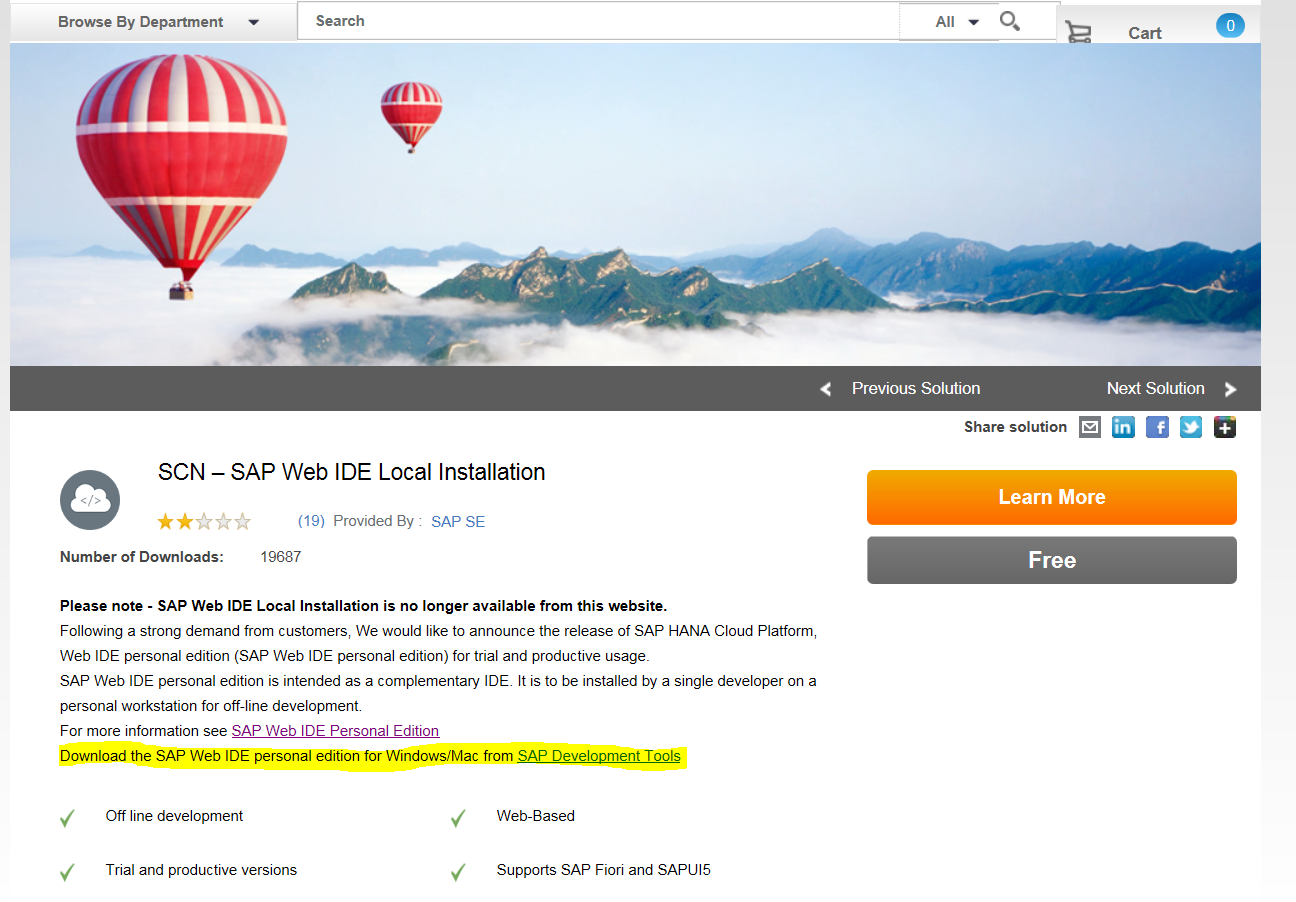Share solution on Google Plus

1225,427
